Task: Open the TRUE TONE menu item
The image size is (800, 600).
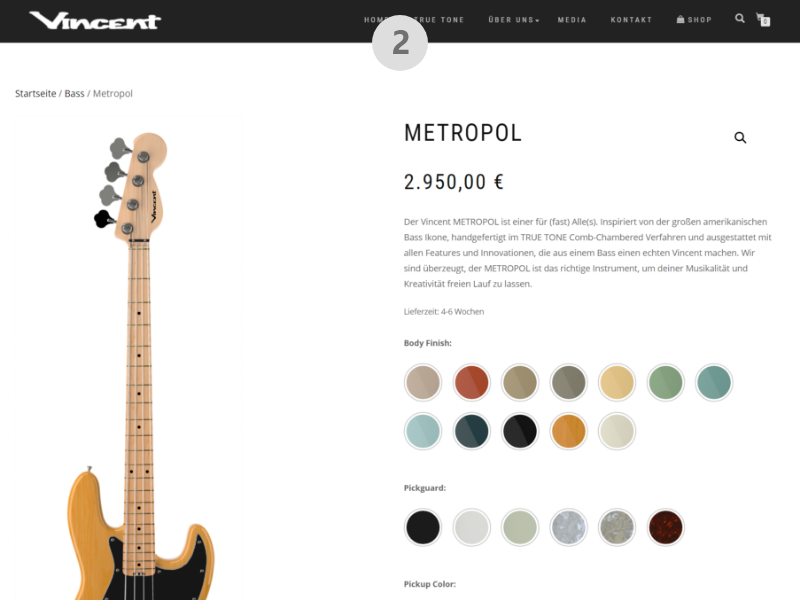Action: click(x=441, y=20)
